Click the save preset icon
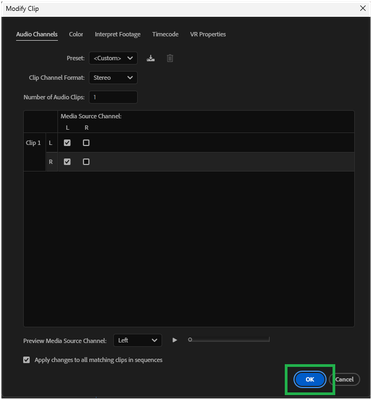 pyautogui.click(x=151, y=58)
